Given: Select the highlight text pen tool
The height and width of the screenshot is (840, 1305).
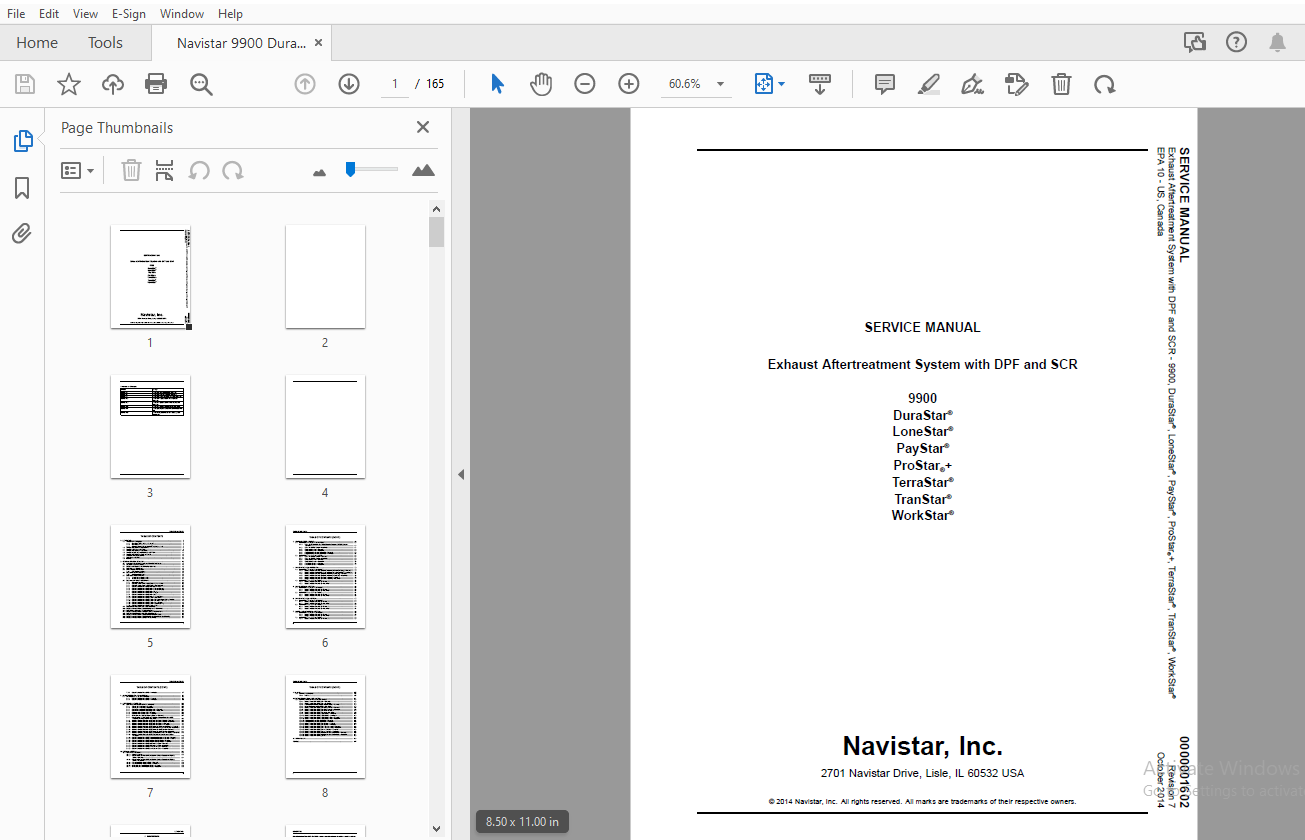Looking at the screenshot, I should pyautogui.click(x=929, y=84).
